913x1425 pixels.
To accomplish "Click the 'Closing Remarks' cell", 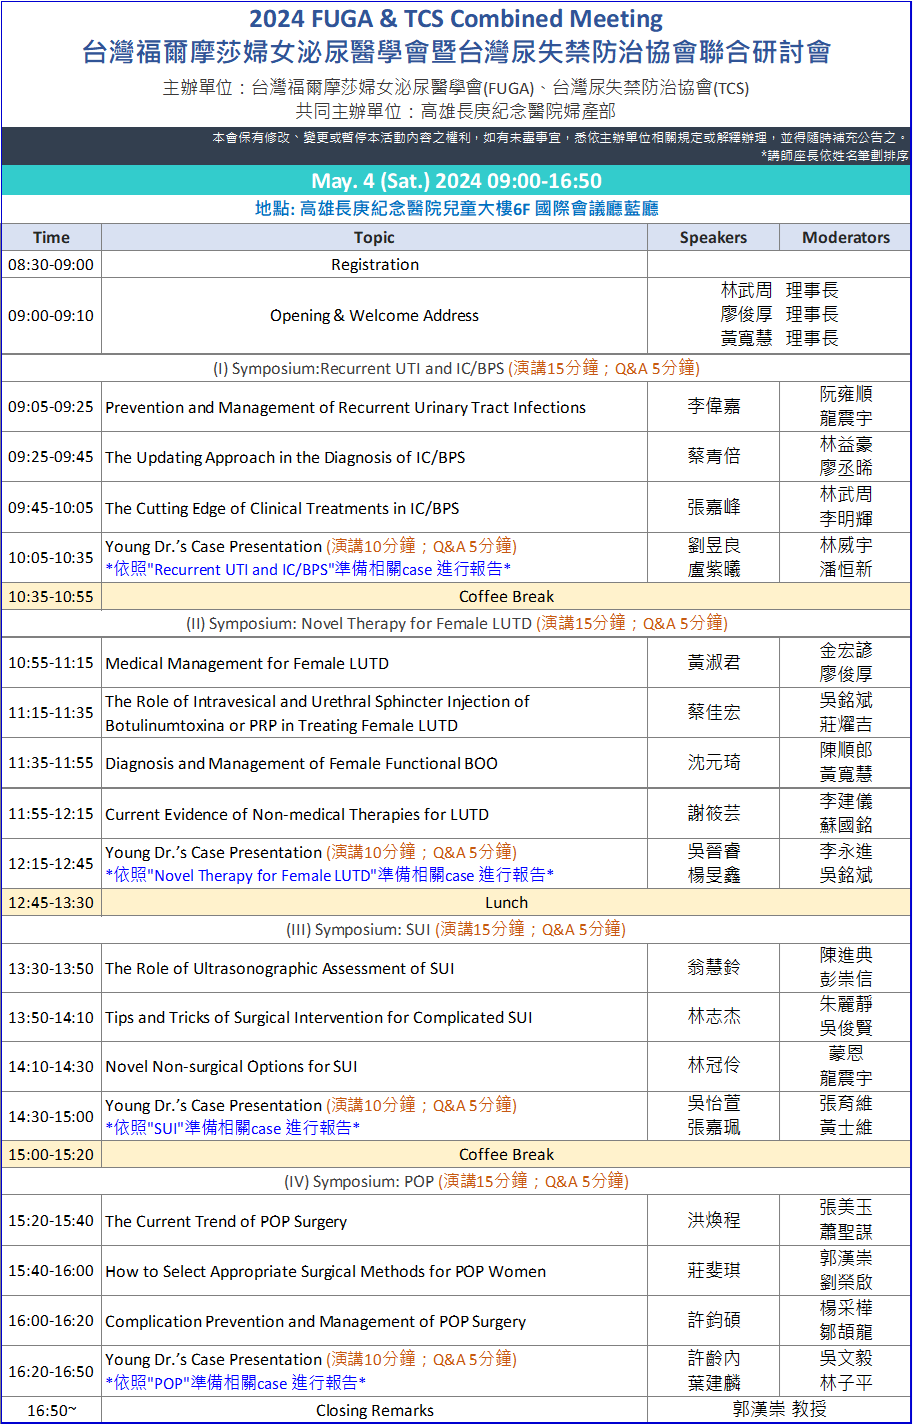I will click(374, 1411).
